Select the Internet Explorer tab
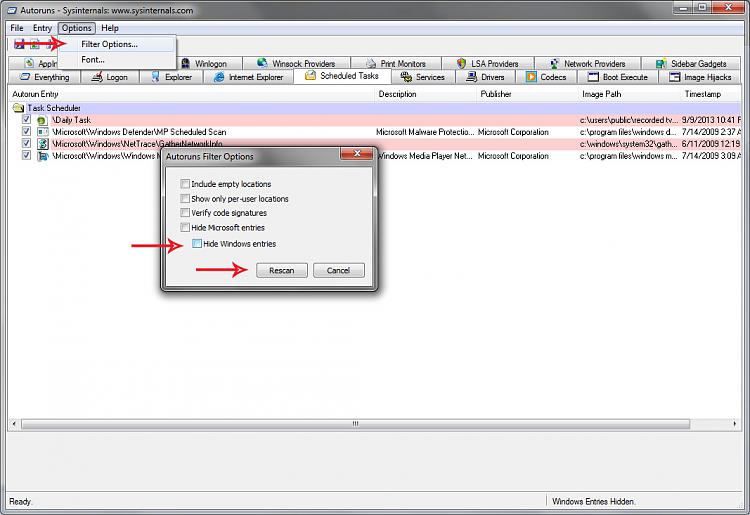Screen dimensions: 750x515 [x=248, y=77]
